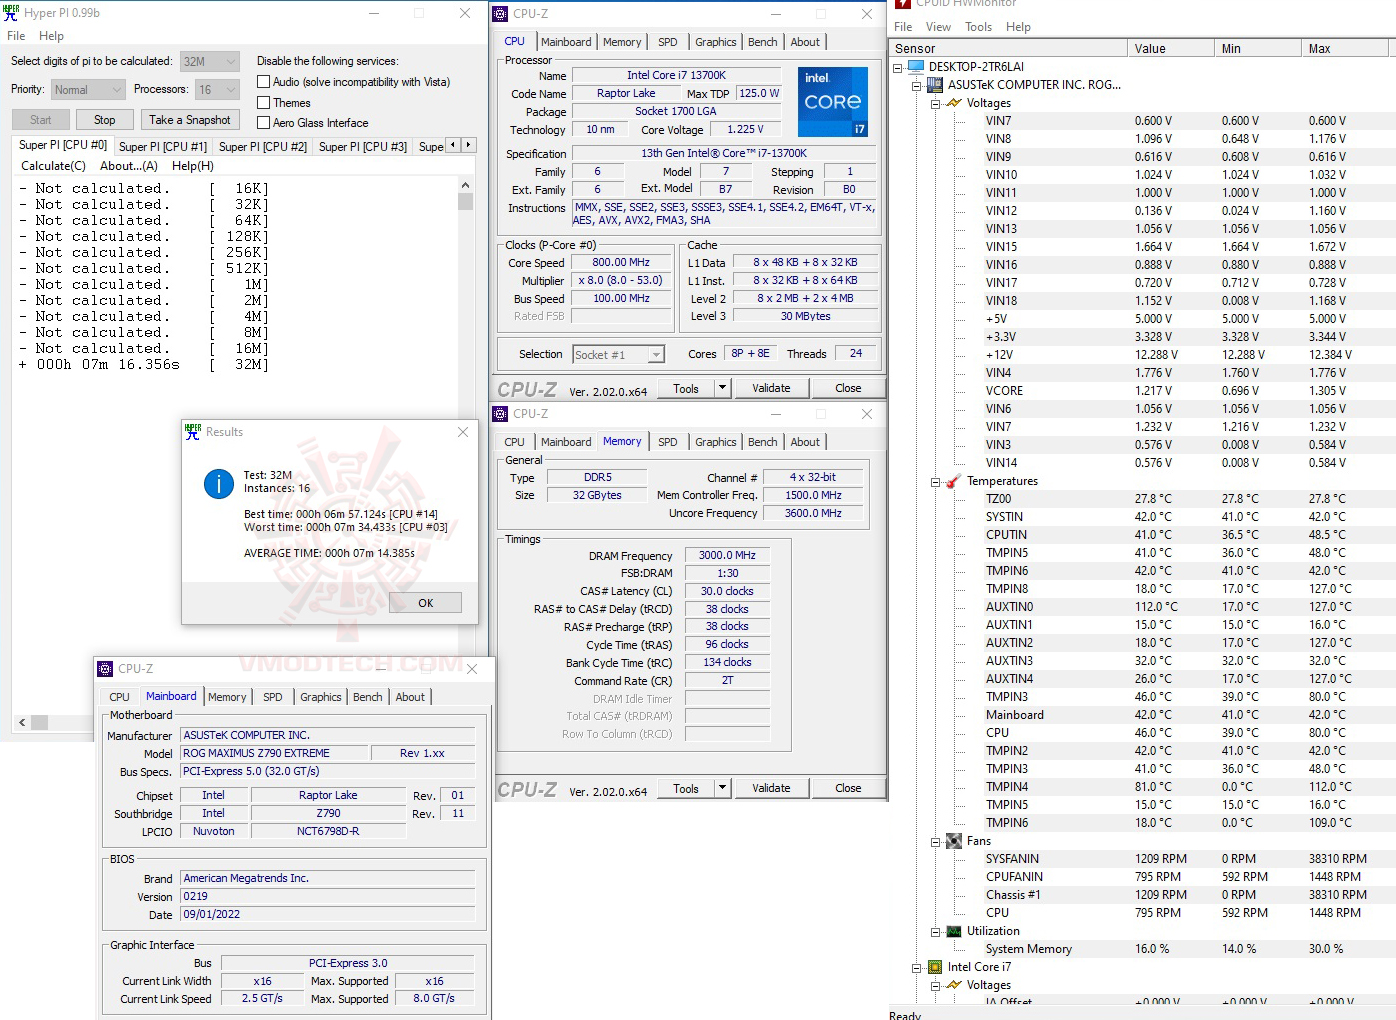
Task: Toggle the Aero Glass Interface checkbox
Action: pyautogui.click(x=264, y=123)
